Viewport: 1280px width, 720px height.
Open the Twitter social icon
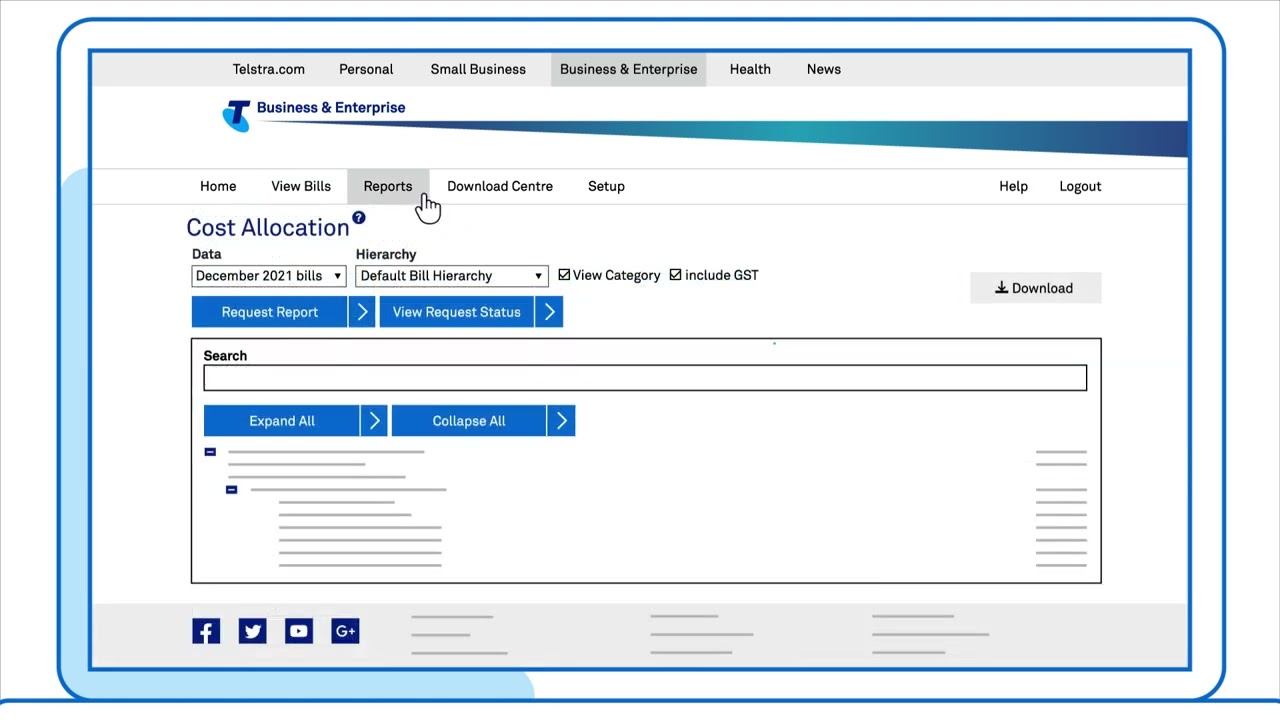[252, 631]
